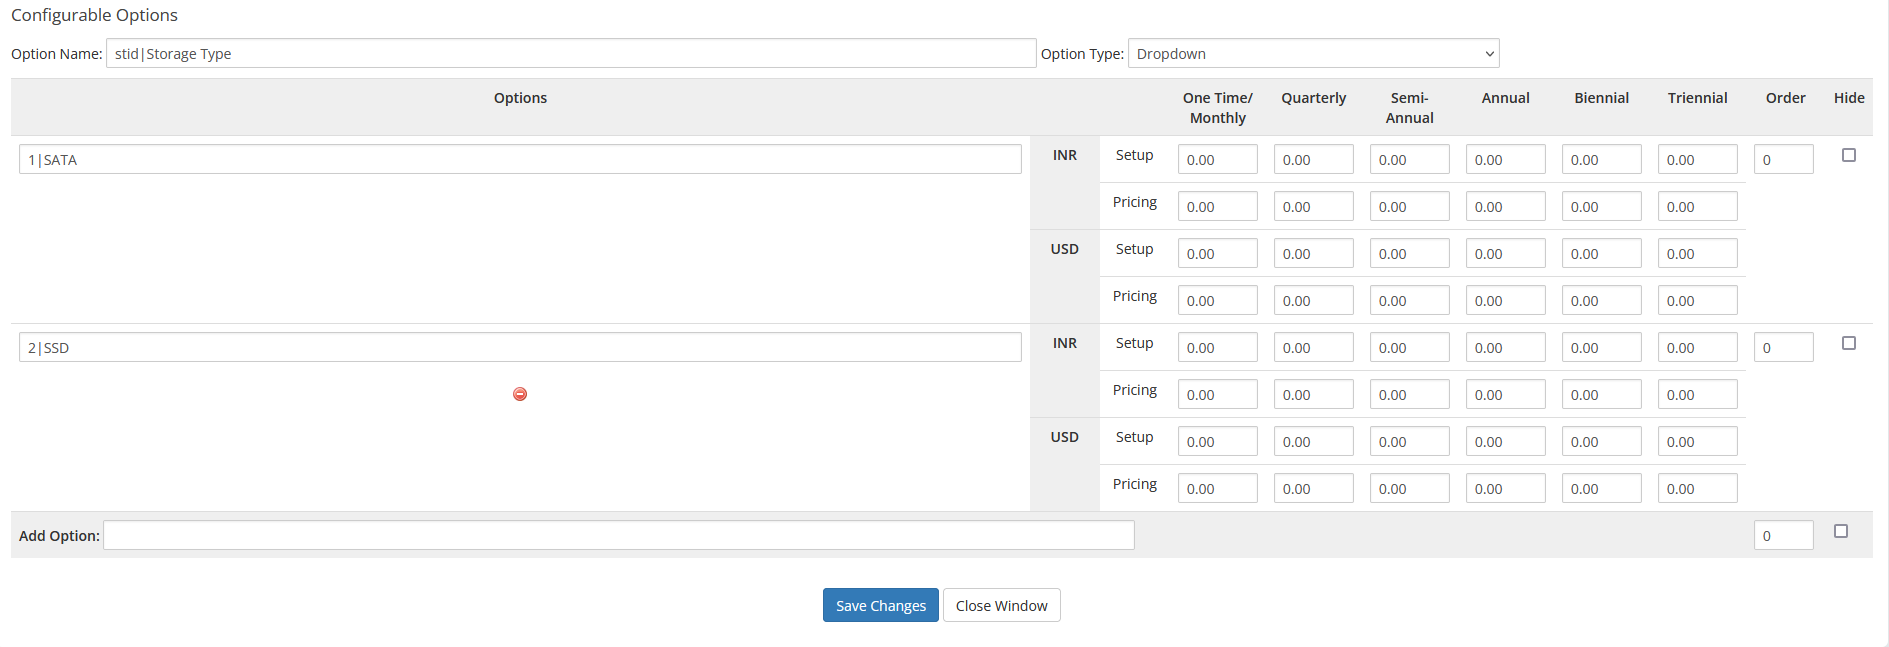Click the INR label in SATA row
Viewport: 1889px width, 647px height.
point(1064,155)
